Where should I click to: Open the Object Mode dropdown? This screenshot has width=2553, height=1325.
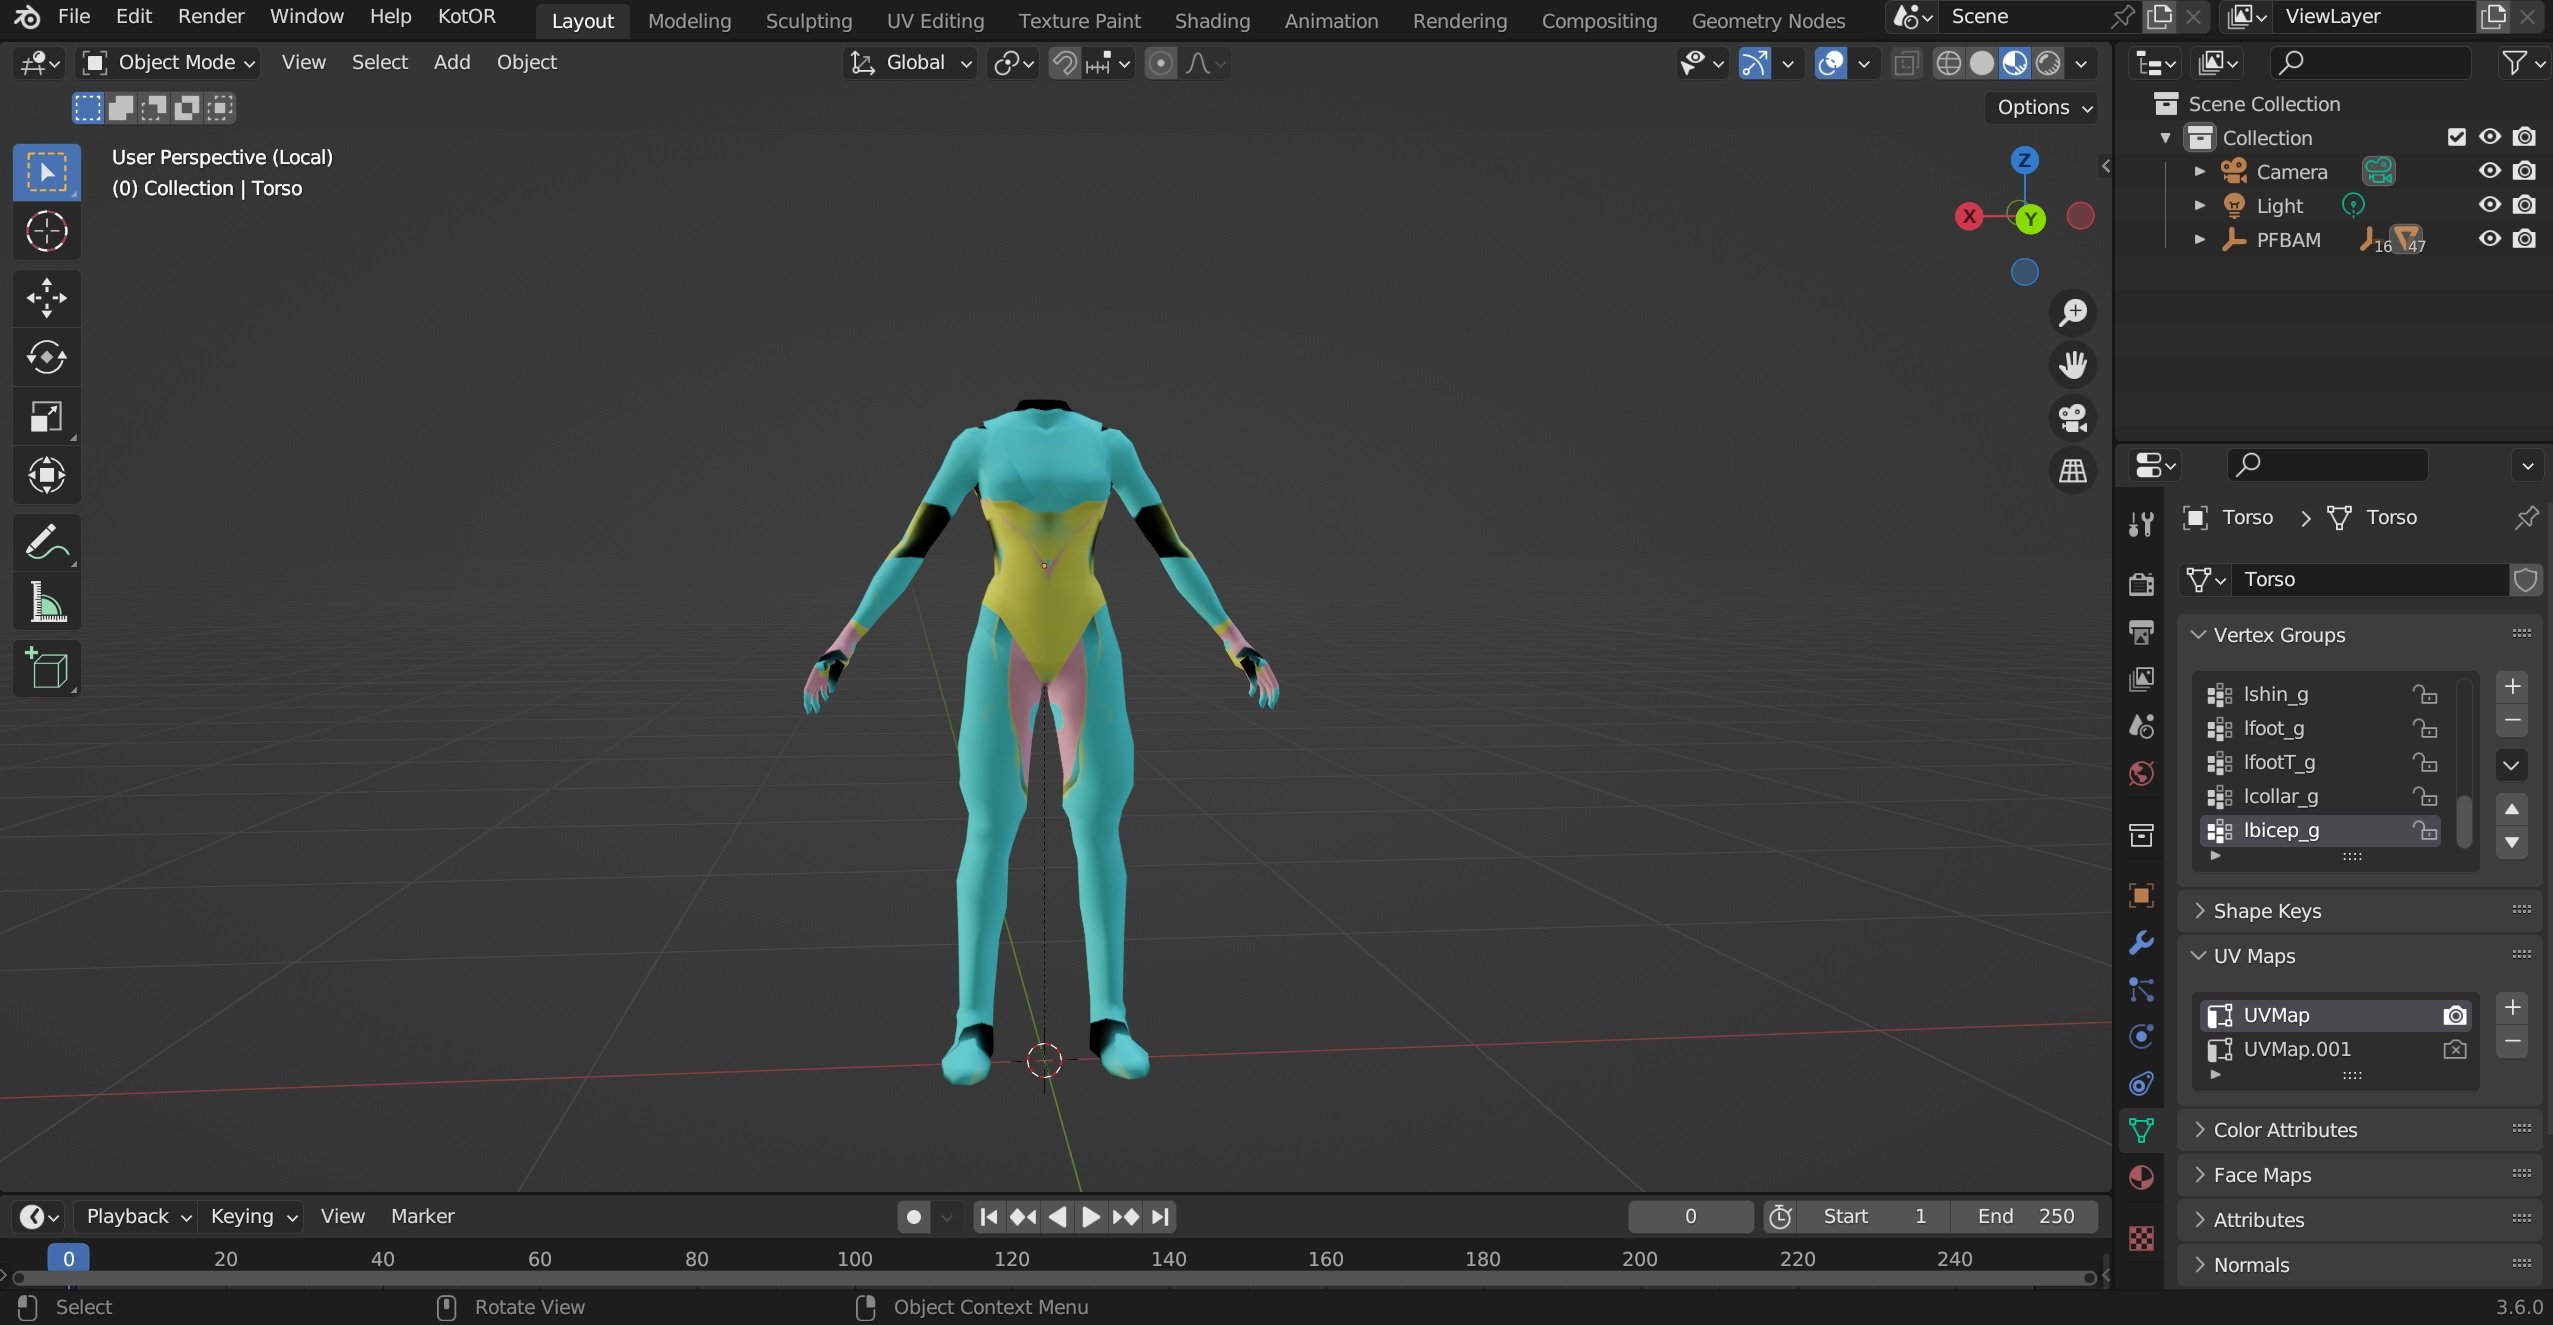[168, 63]
